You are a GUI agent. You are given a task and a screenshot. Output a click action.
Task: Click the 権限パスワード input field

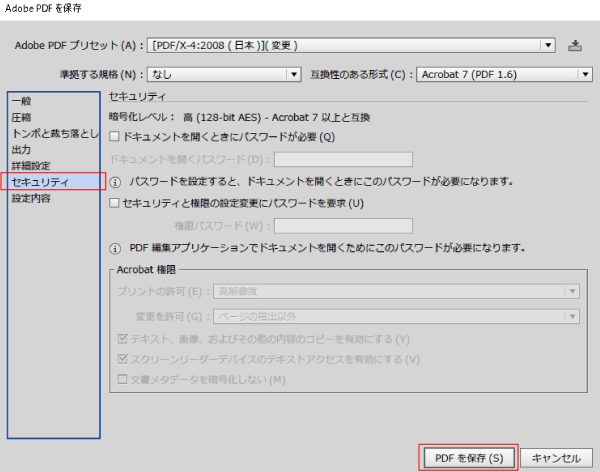point(343,226)
